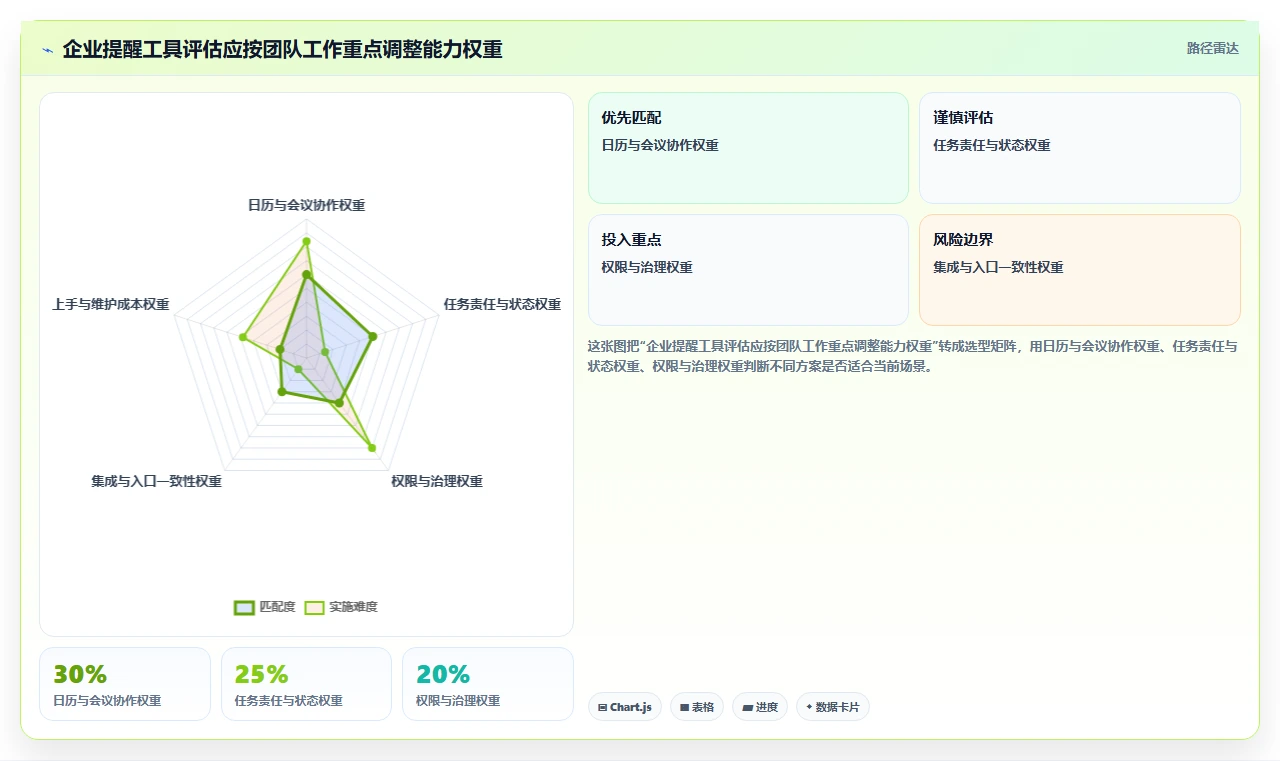Click 集成与入口一致性权重 radar axis label
The image size is (1280, 761).
(156, 481)
